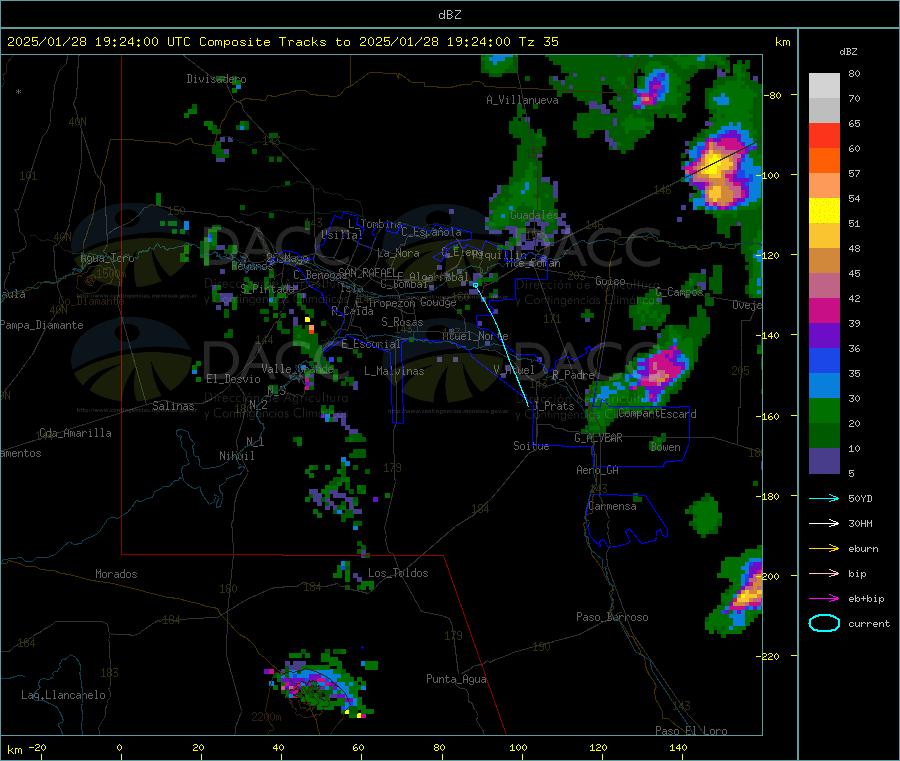Click the 60 tick on the bottom axis

pos(358,747)
